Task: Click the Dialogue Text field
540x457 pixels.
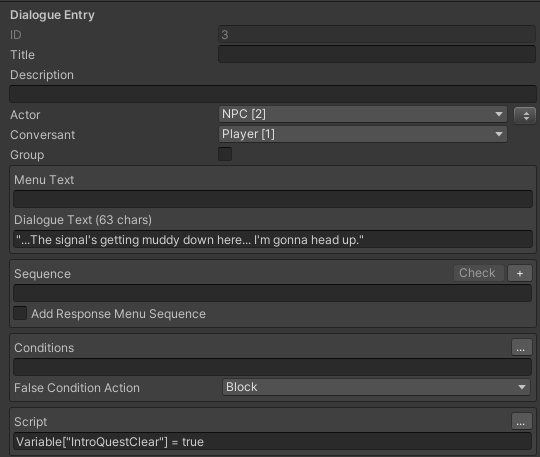Action: click(273, 239)
